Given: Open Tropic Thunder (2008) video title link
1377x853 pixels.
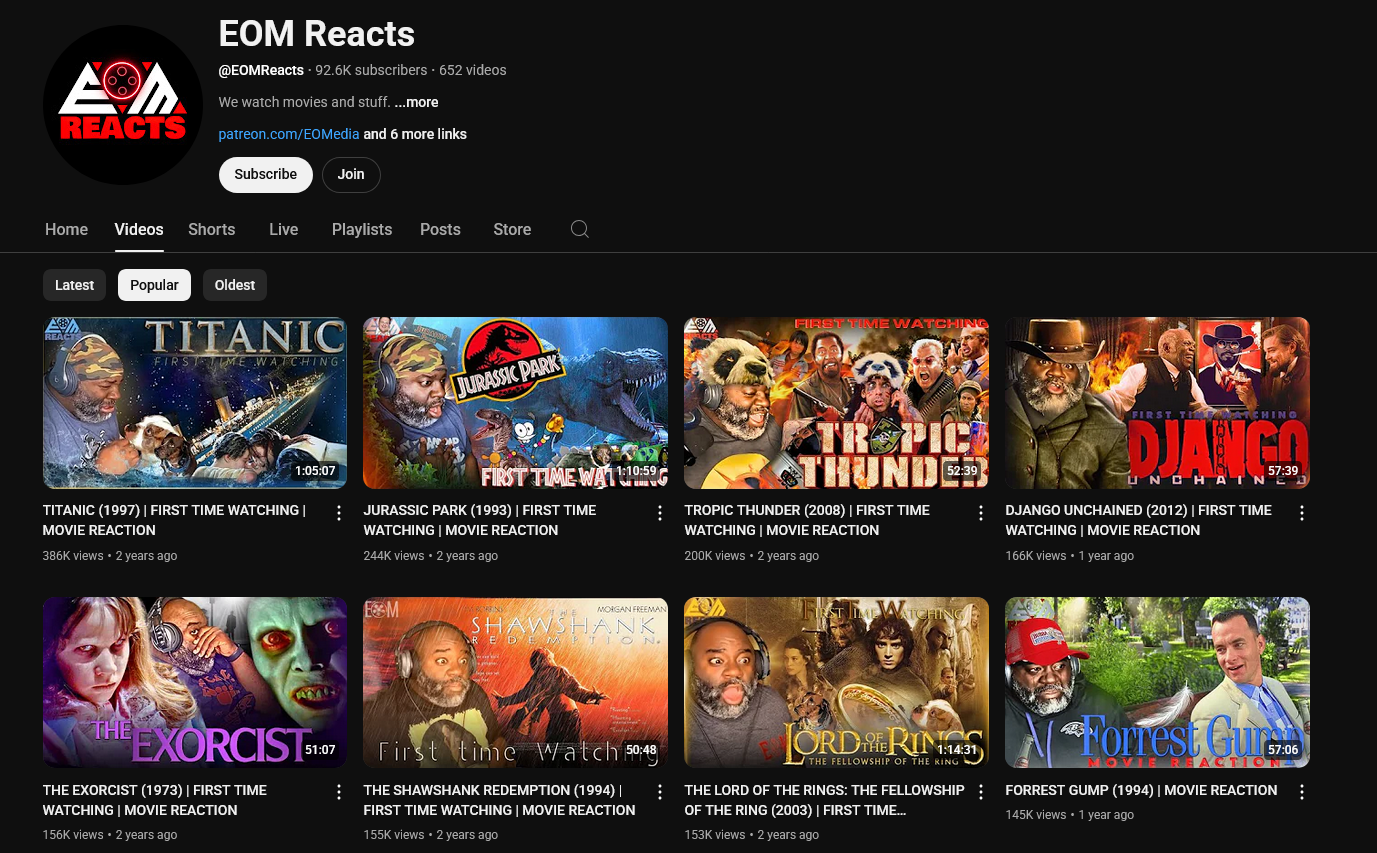Looking at the screenshot, I should [x=807, y=520].
